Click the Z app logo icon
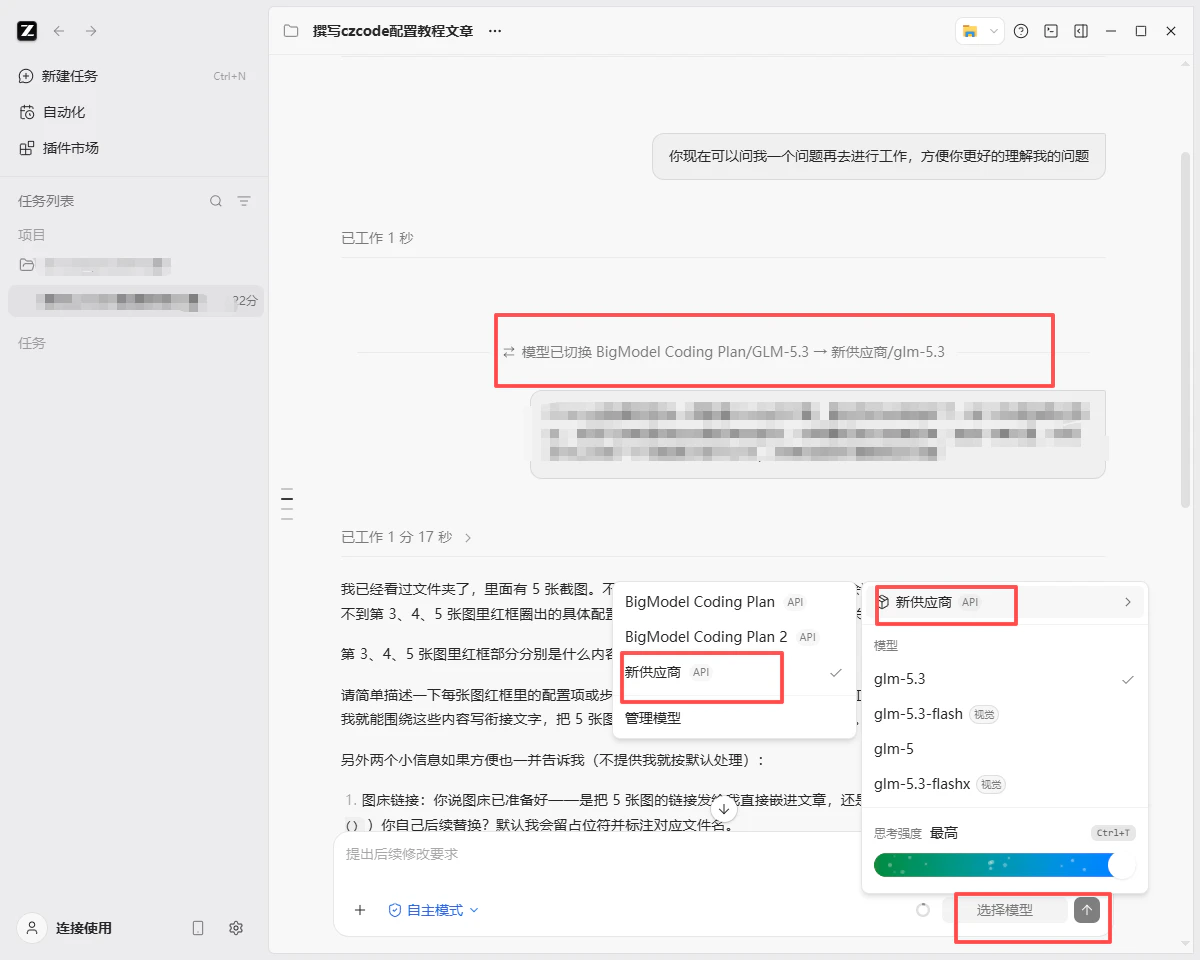Viewport: 1200px width, 960px height. 27,31
